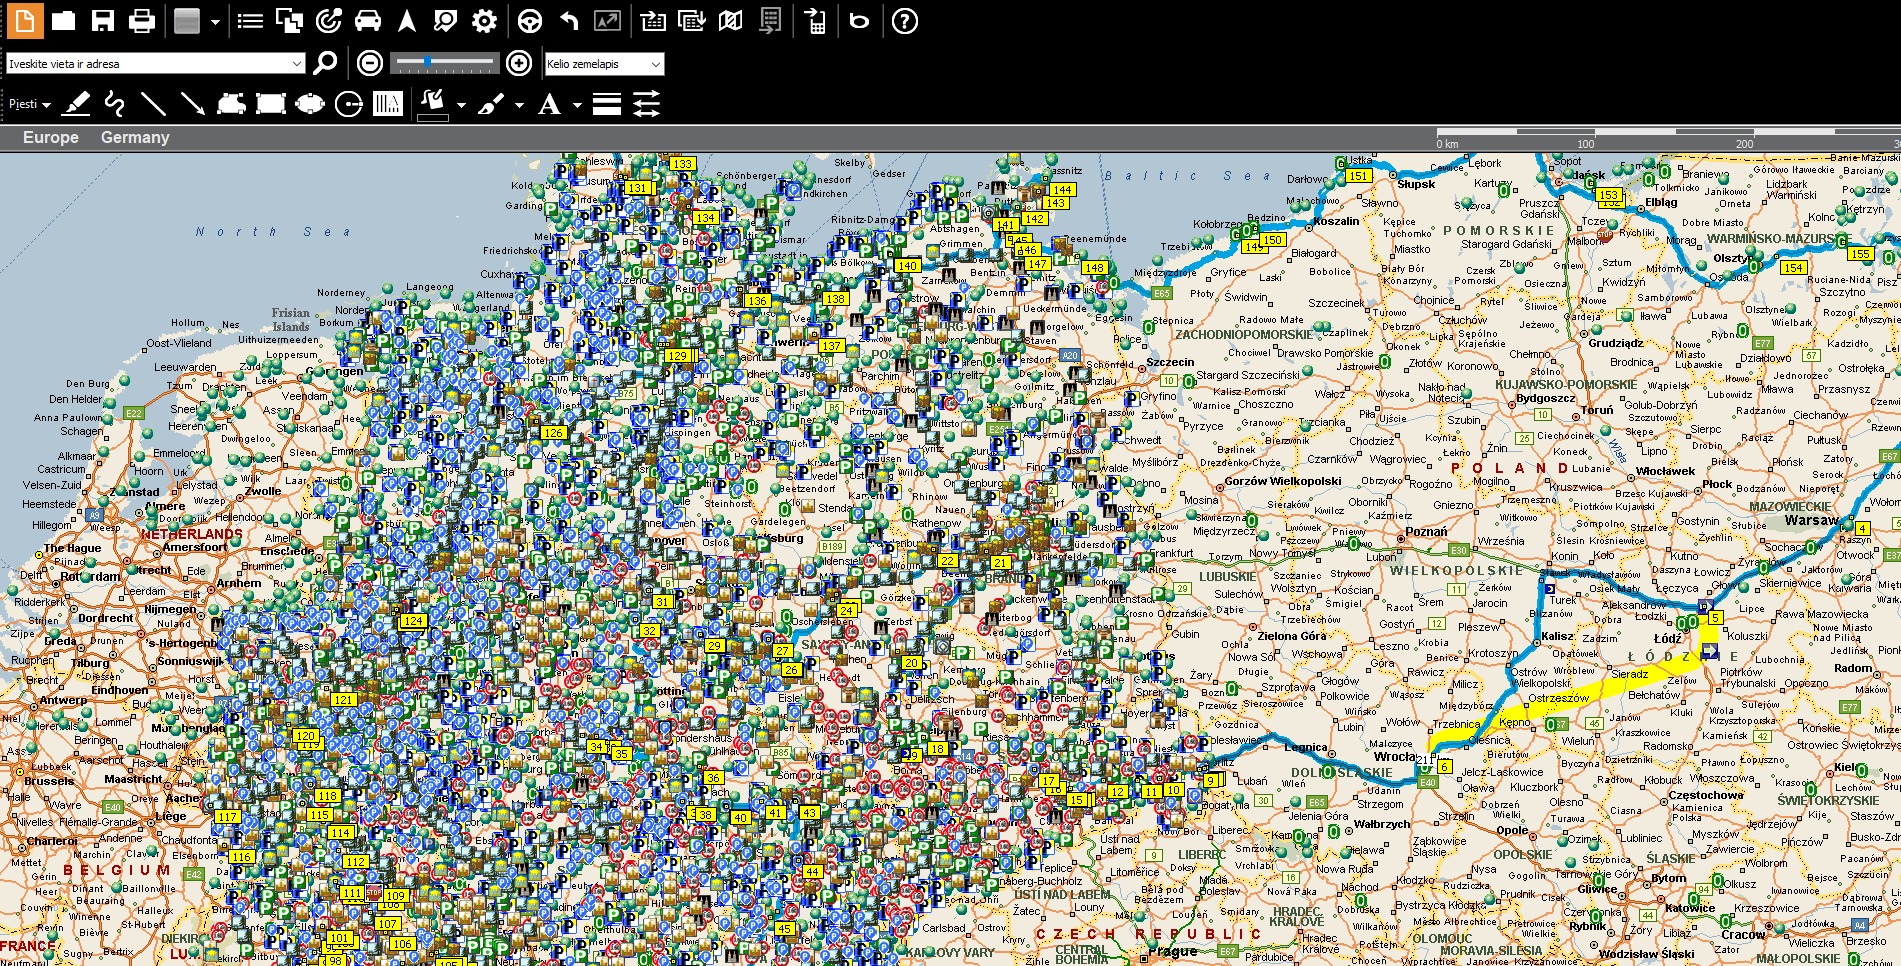Expand the dropdown next to gray box button
Viewport: 1901px width, 966px height.
pyautogui.click(x=215, y=22)
